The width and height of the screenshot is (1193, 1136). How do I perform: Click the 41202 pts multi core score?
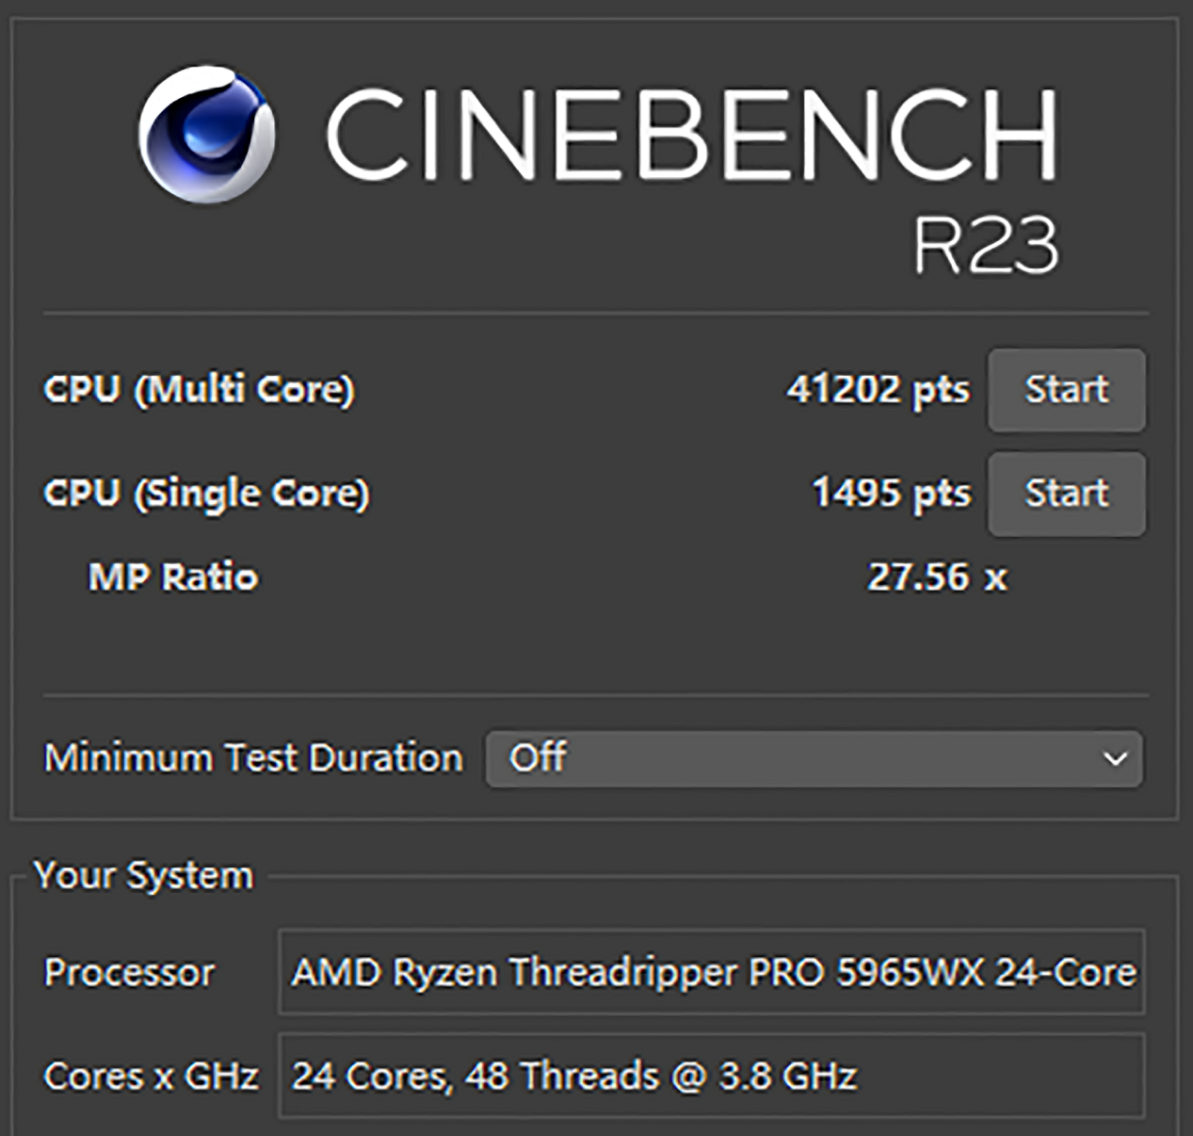(x=877, y=390)
